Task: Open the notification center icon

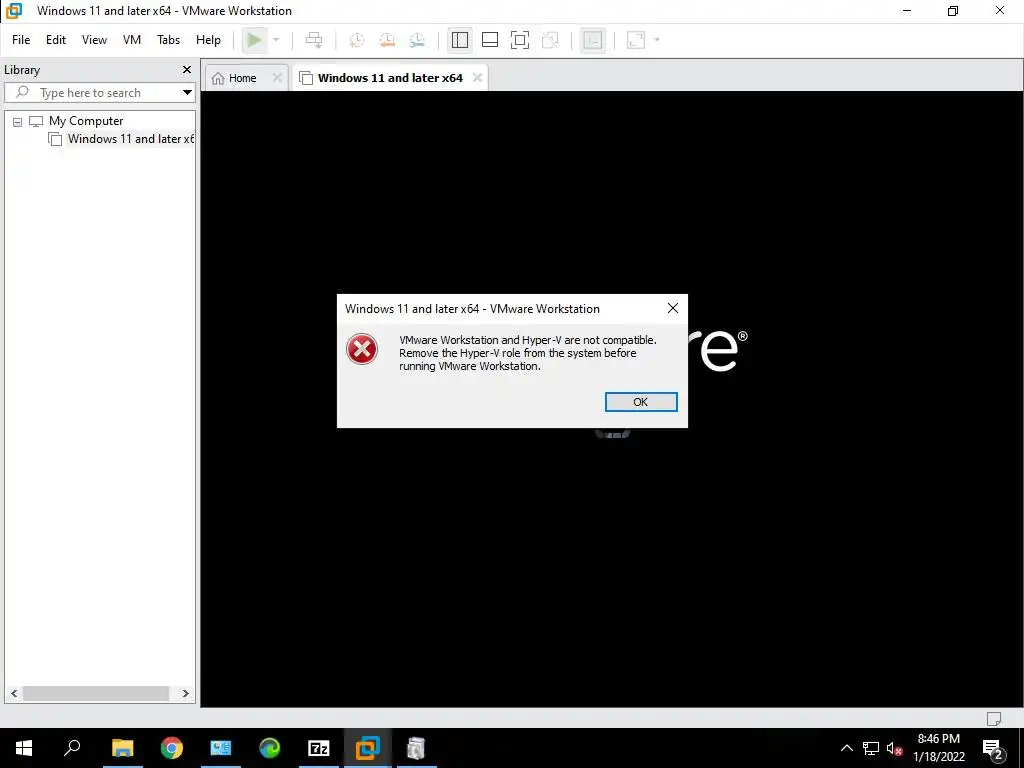Action: [x=993, y=749]
